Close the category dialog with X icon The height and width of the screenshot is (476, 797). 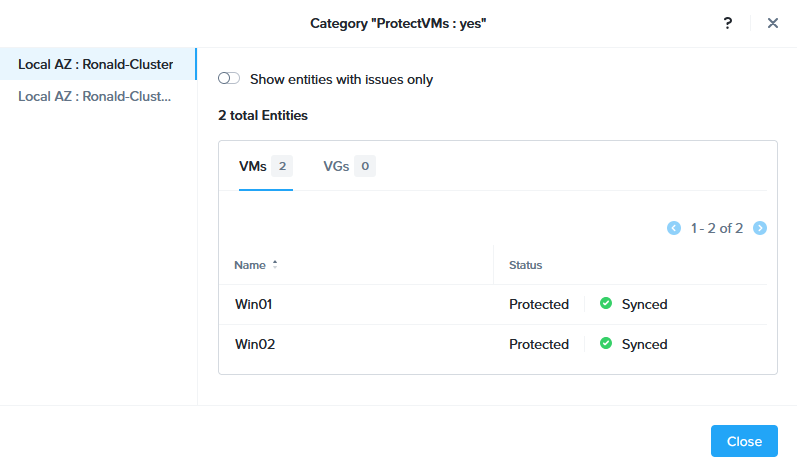773,23
